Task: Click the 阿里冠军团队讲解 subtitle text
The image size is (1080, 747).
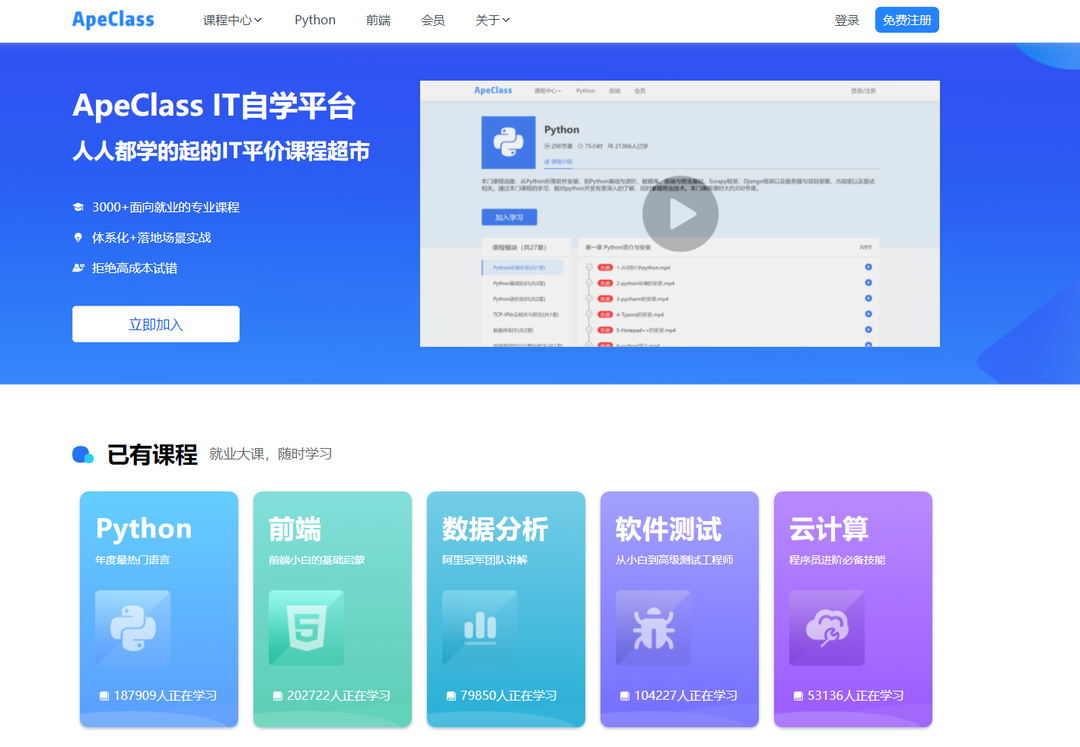Action: pyautogui.click(x=485, y=560)
